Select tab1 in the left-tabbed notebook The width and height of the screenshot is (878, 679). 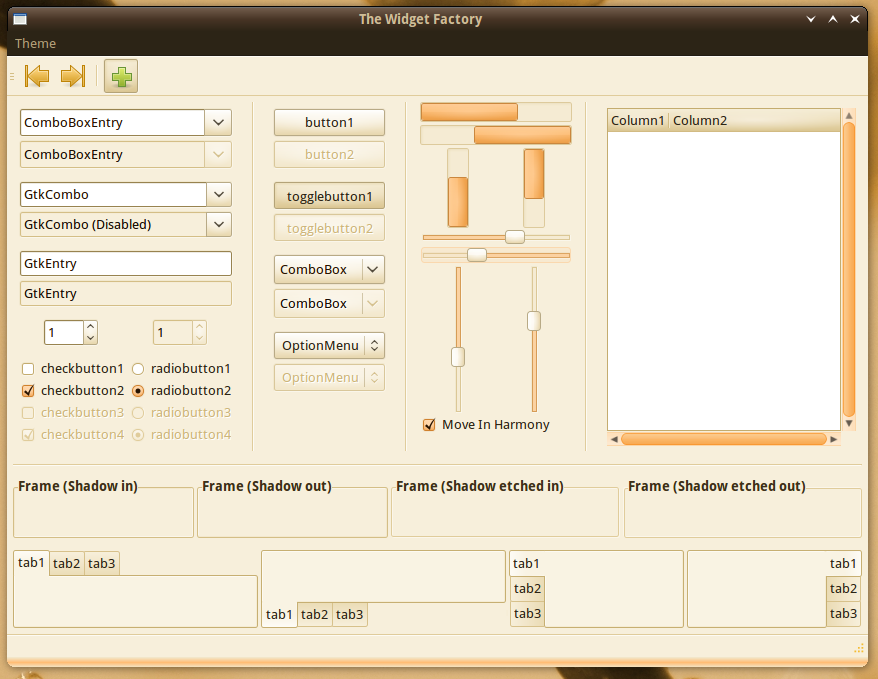526,564
